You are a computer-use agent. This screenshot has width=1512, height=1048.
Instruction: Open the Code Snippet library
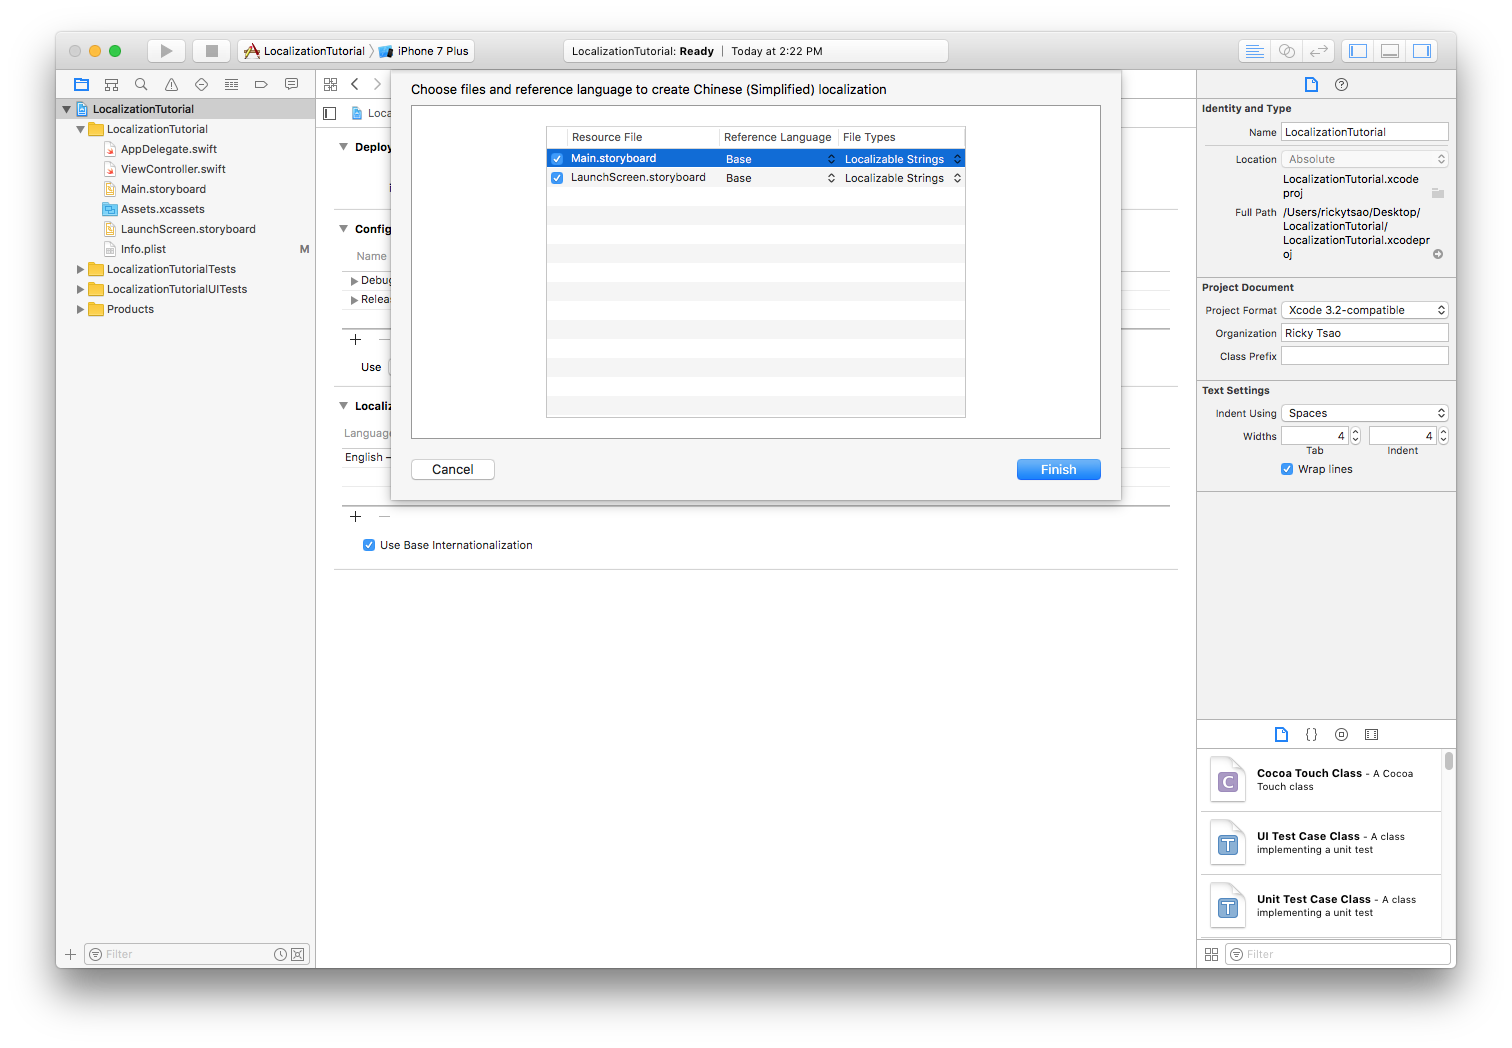[1311, 735]
